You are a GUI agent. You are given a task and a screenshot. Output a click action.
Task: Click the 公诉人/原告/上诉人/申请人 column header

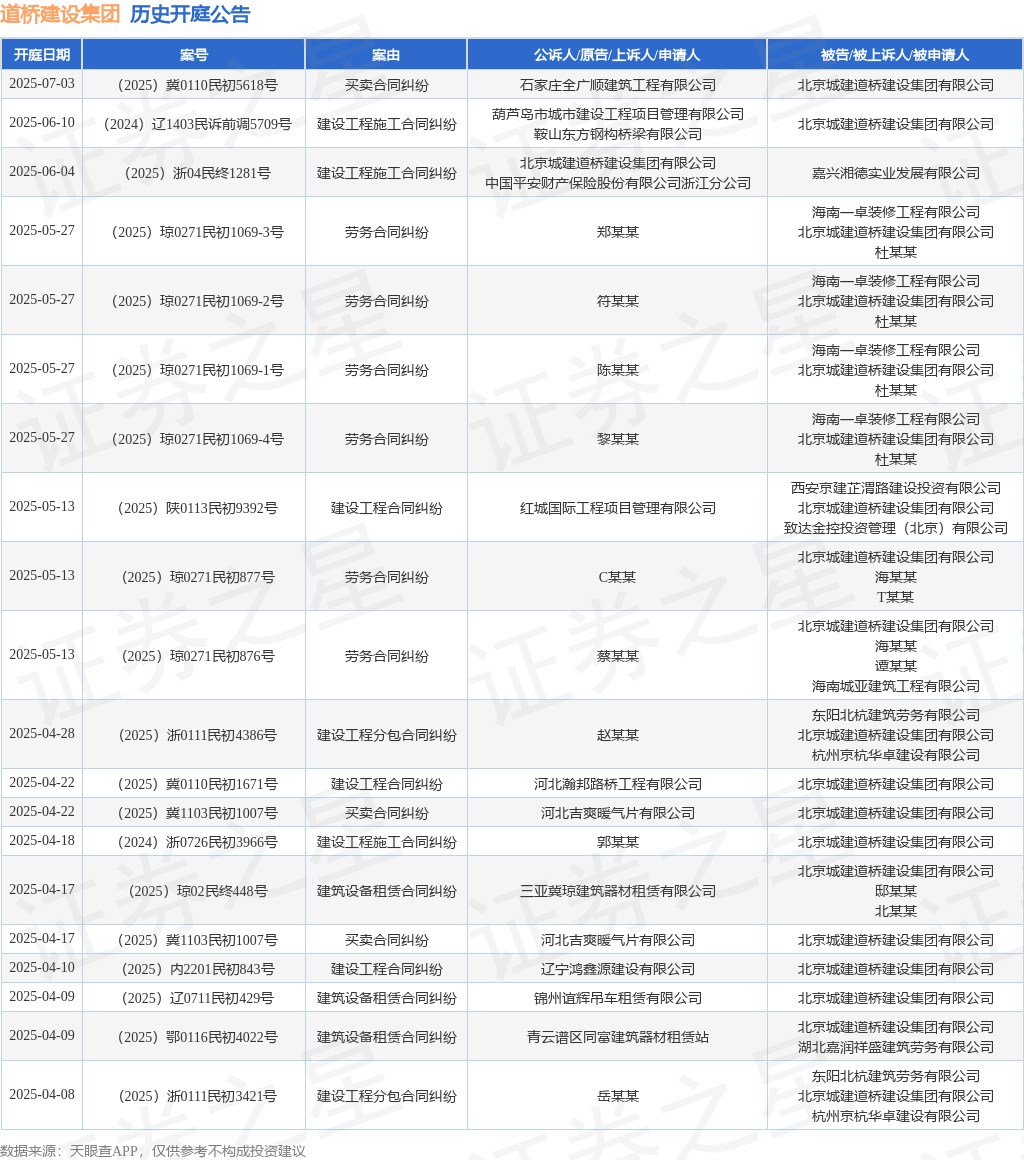[x=617, y=55]
